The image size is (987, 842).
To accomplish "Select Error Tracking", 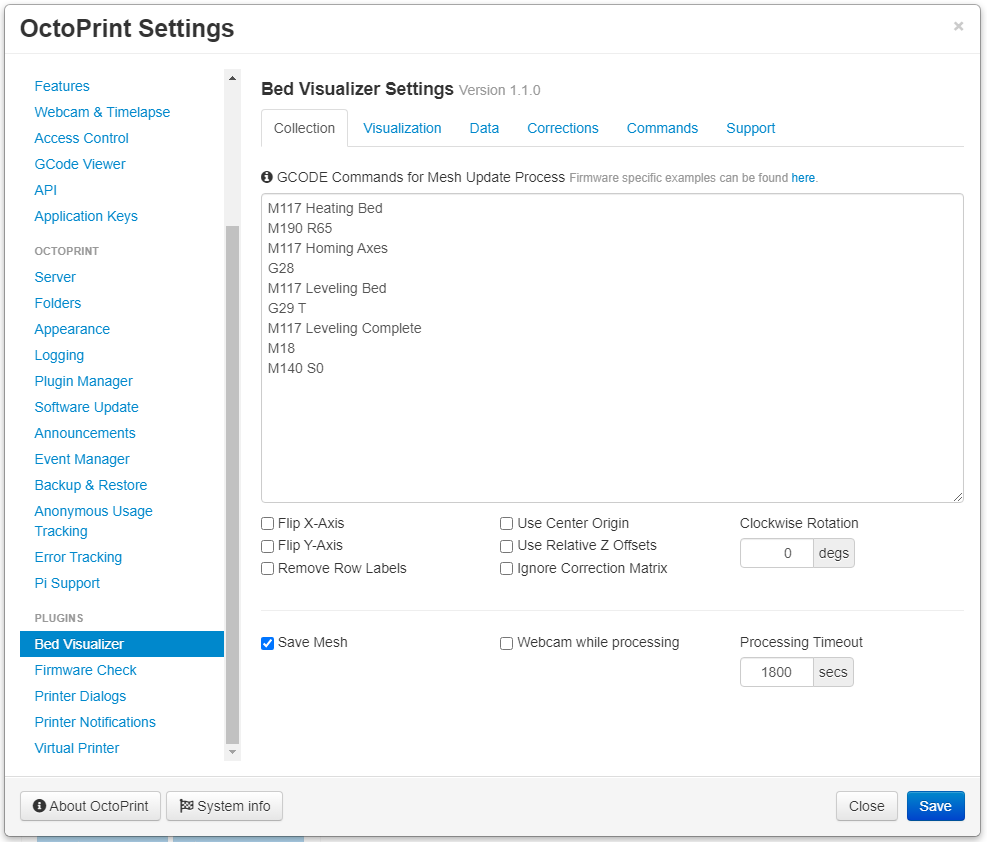I will tap(78, 557).
